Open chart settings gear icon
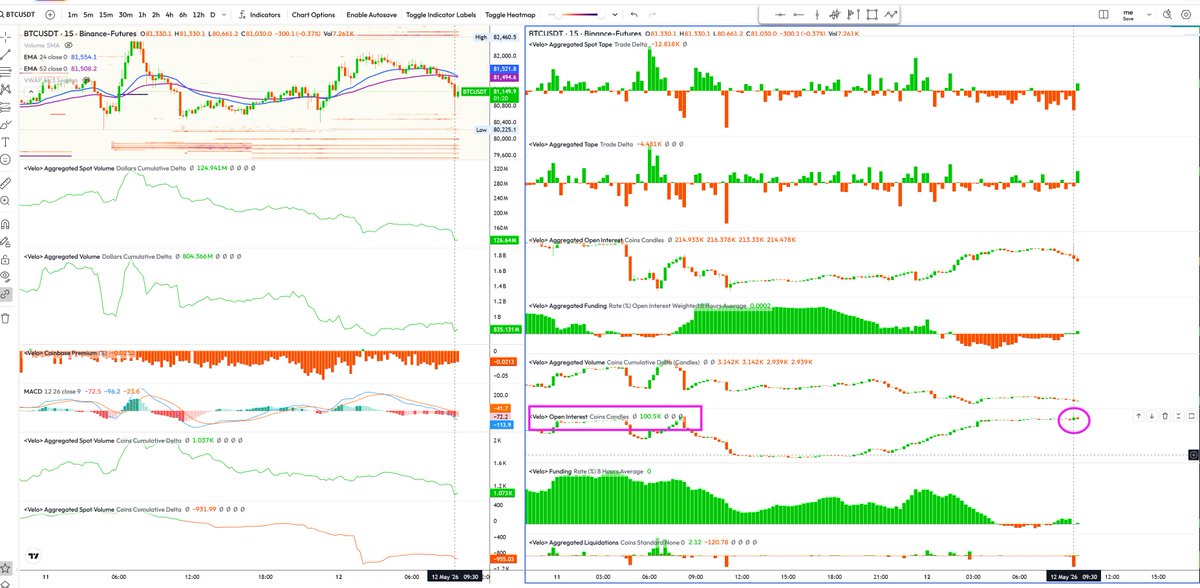Viewport: 1200px width, 588px height. pos(1186,15)
